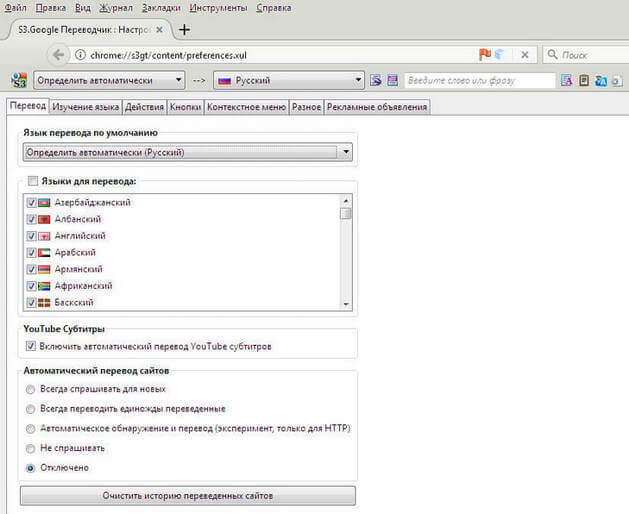Toggle the Языки для перевода checkbox
This screenshot has height=514, width=629.
33,181
